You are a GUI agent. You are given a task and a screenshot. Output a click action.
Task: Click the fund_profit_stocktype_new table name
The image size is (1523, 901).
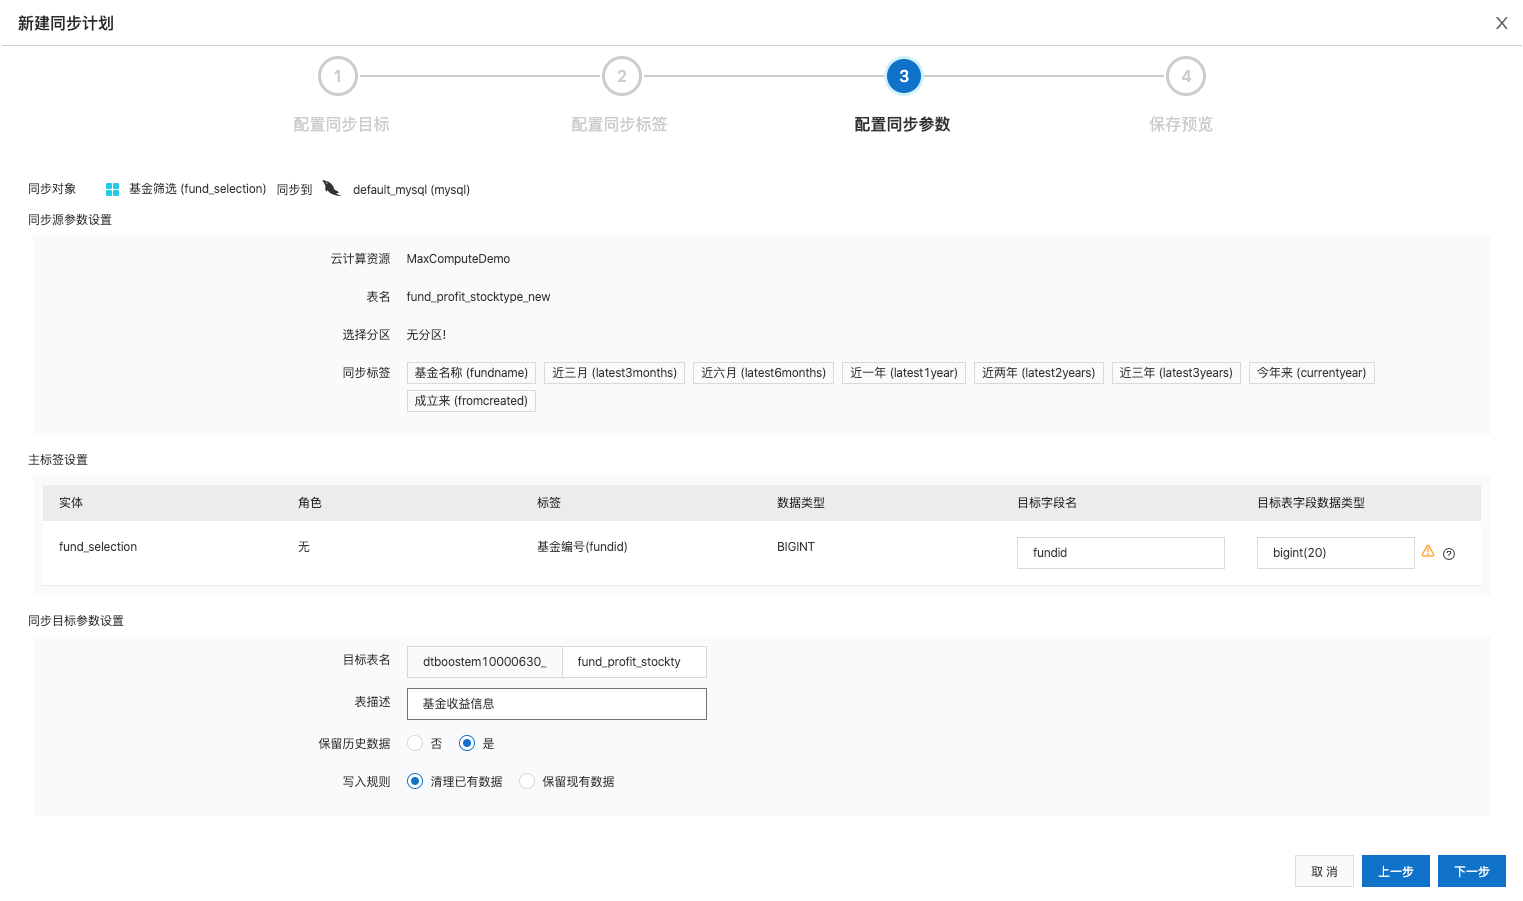coord(478,297)
